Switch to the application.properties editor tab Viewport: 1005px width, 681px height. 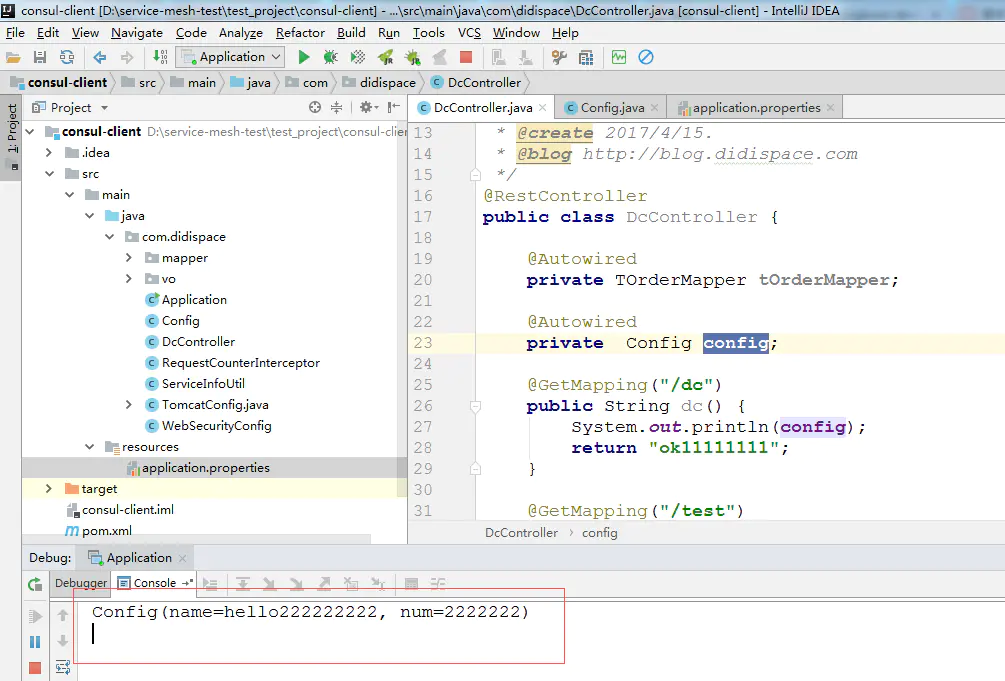(x=756, y=108)
